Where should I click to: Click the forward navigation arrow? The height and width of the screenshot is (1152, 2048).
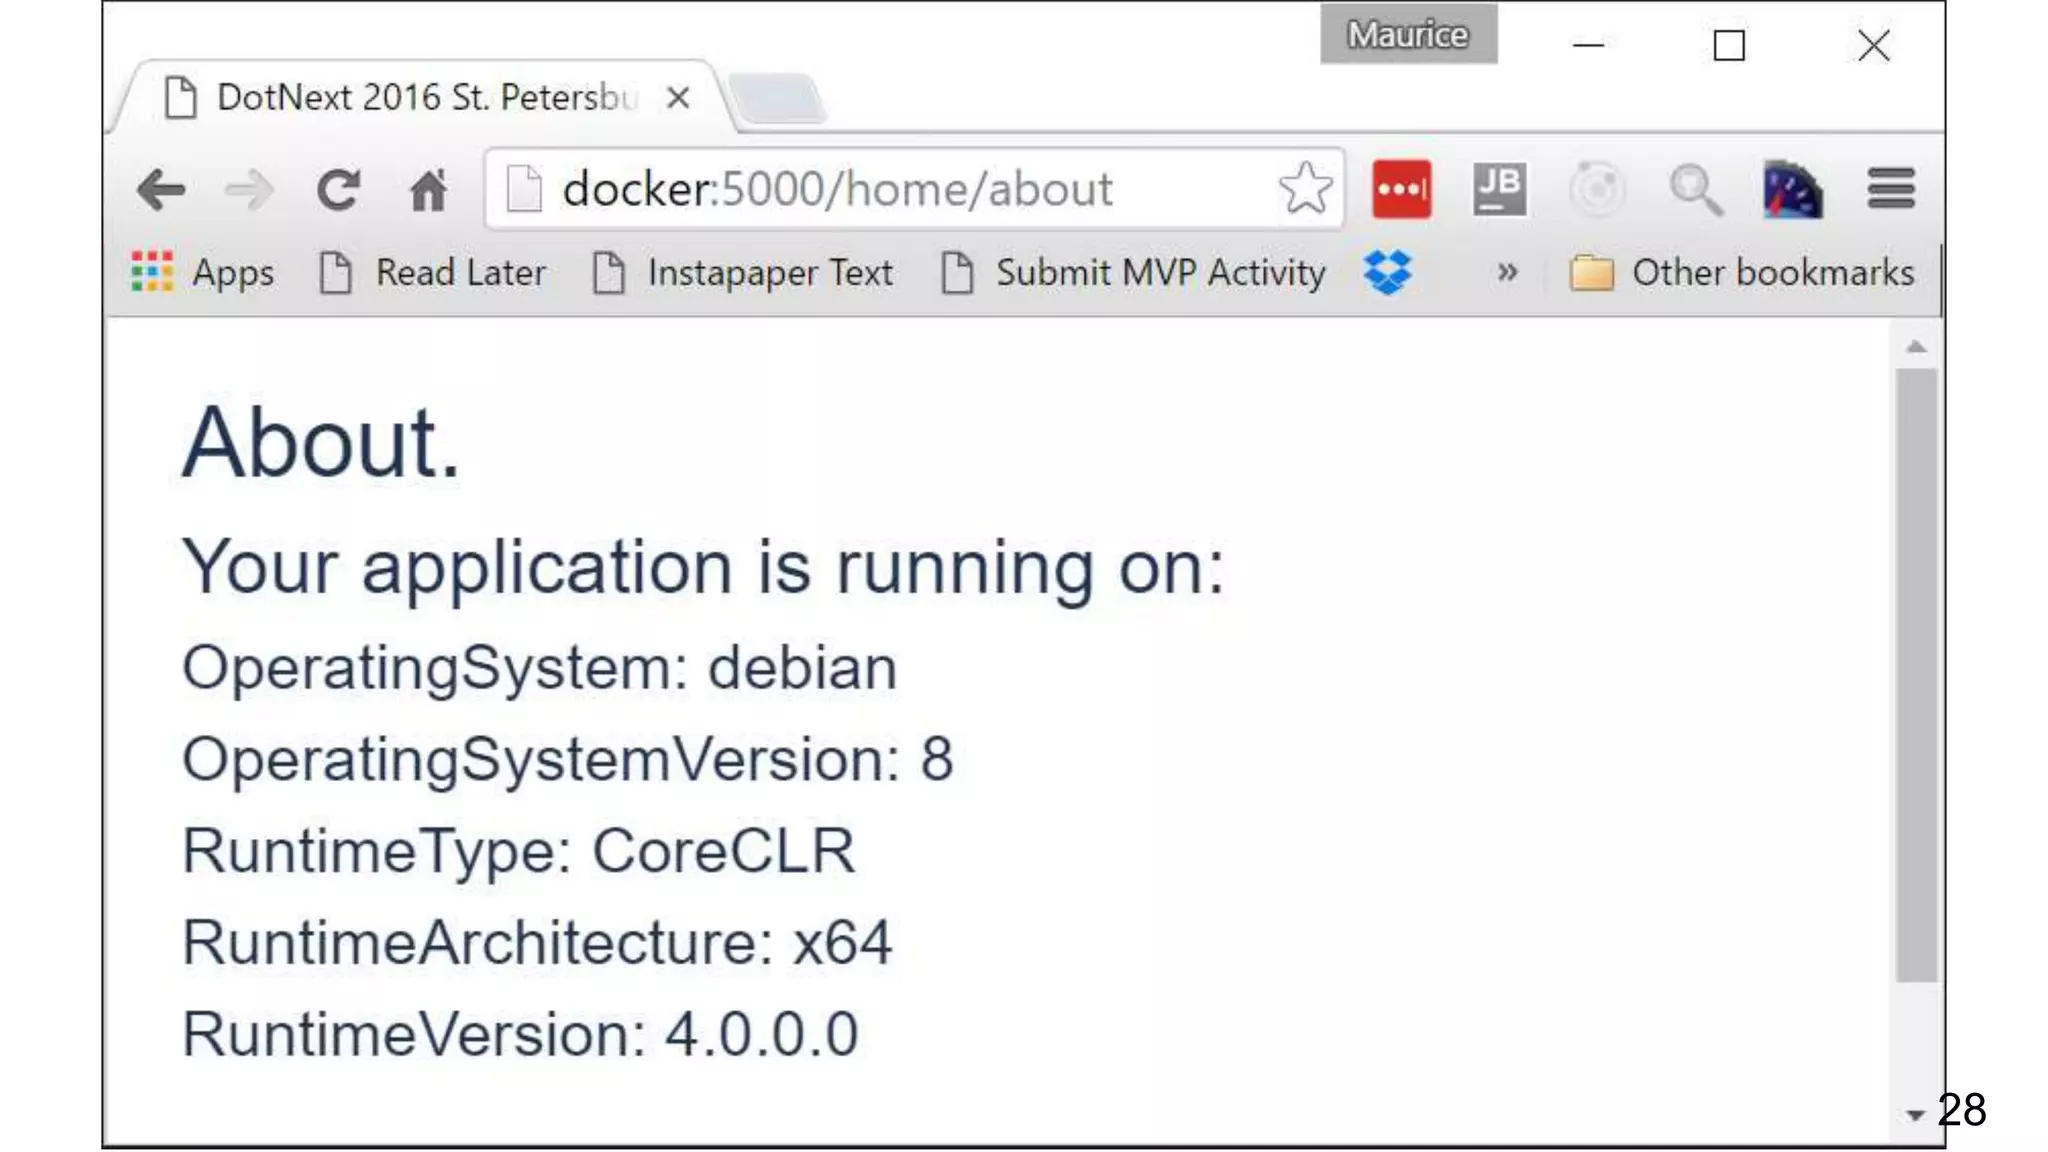[x=248, y=190]
